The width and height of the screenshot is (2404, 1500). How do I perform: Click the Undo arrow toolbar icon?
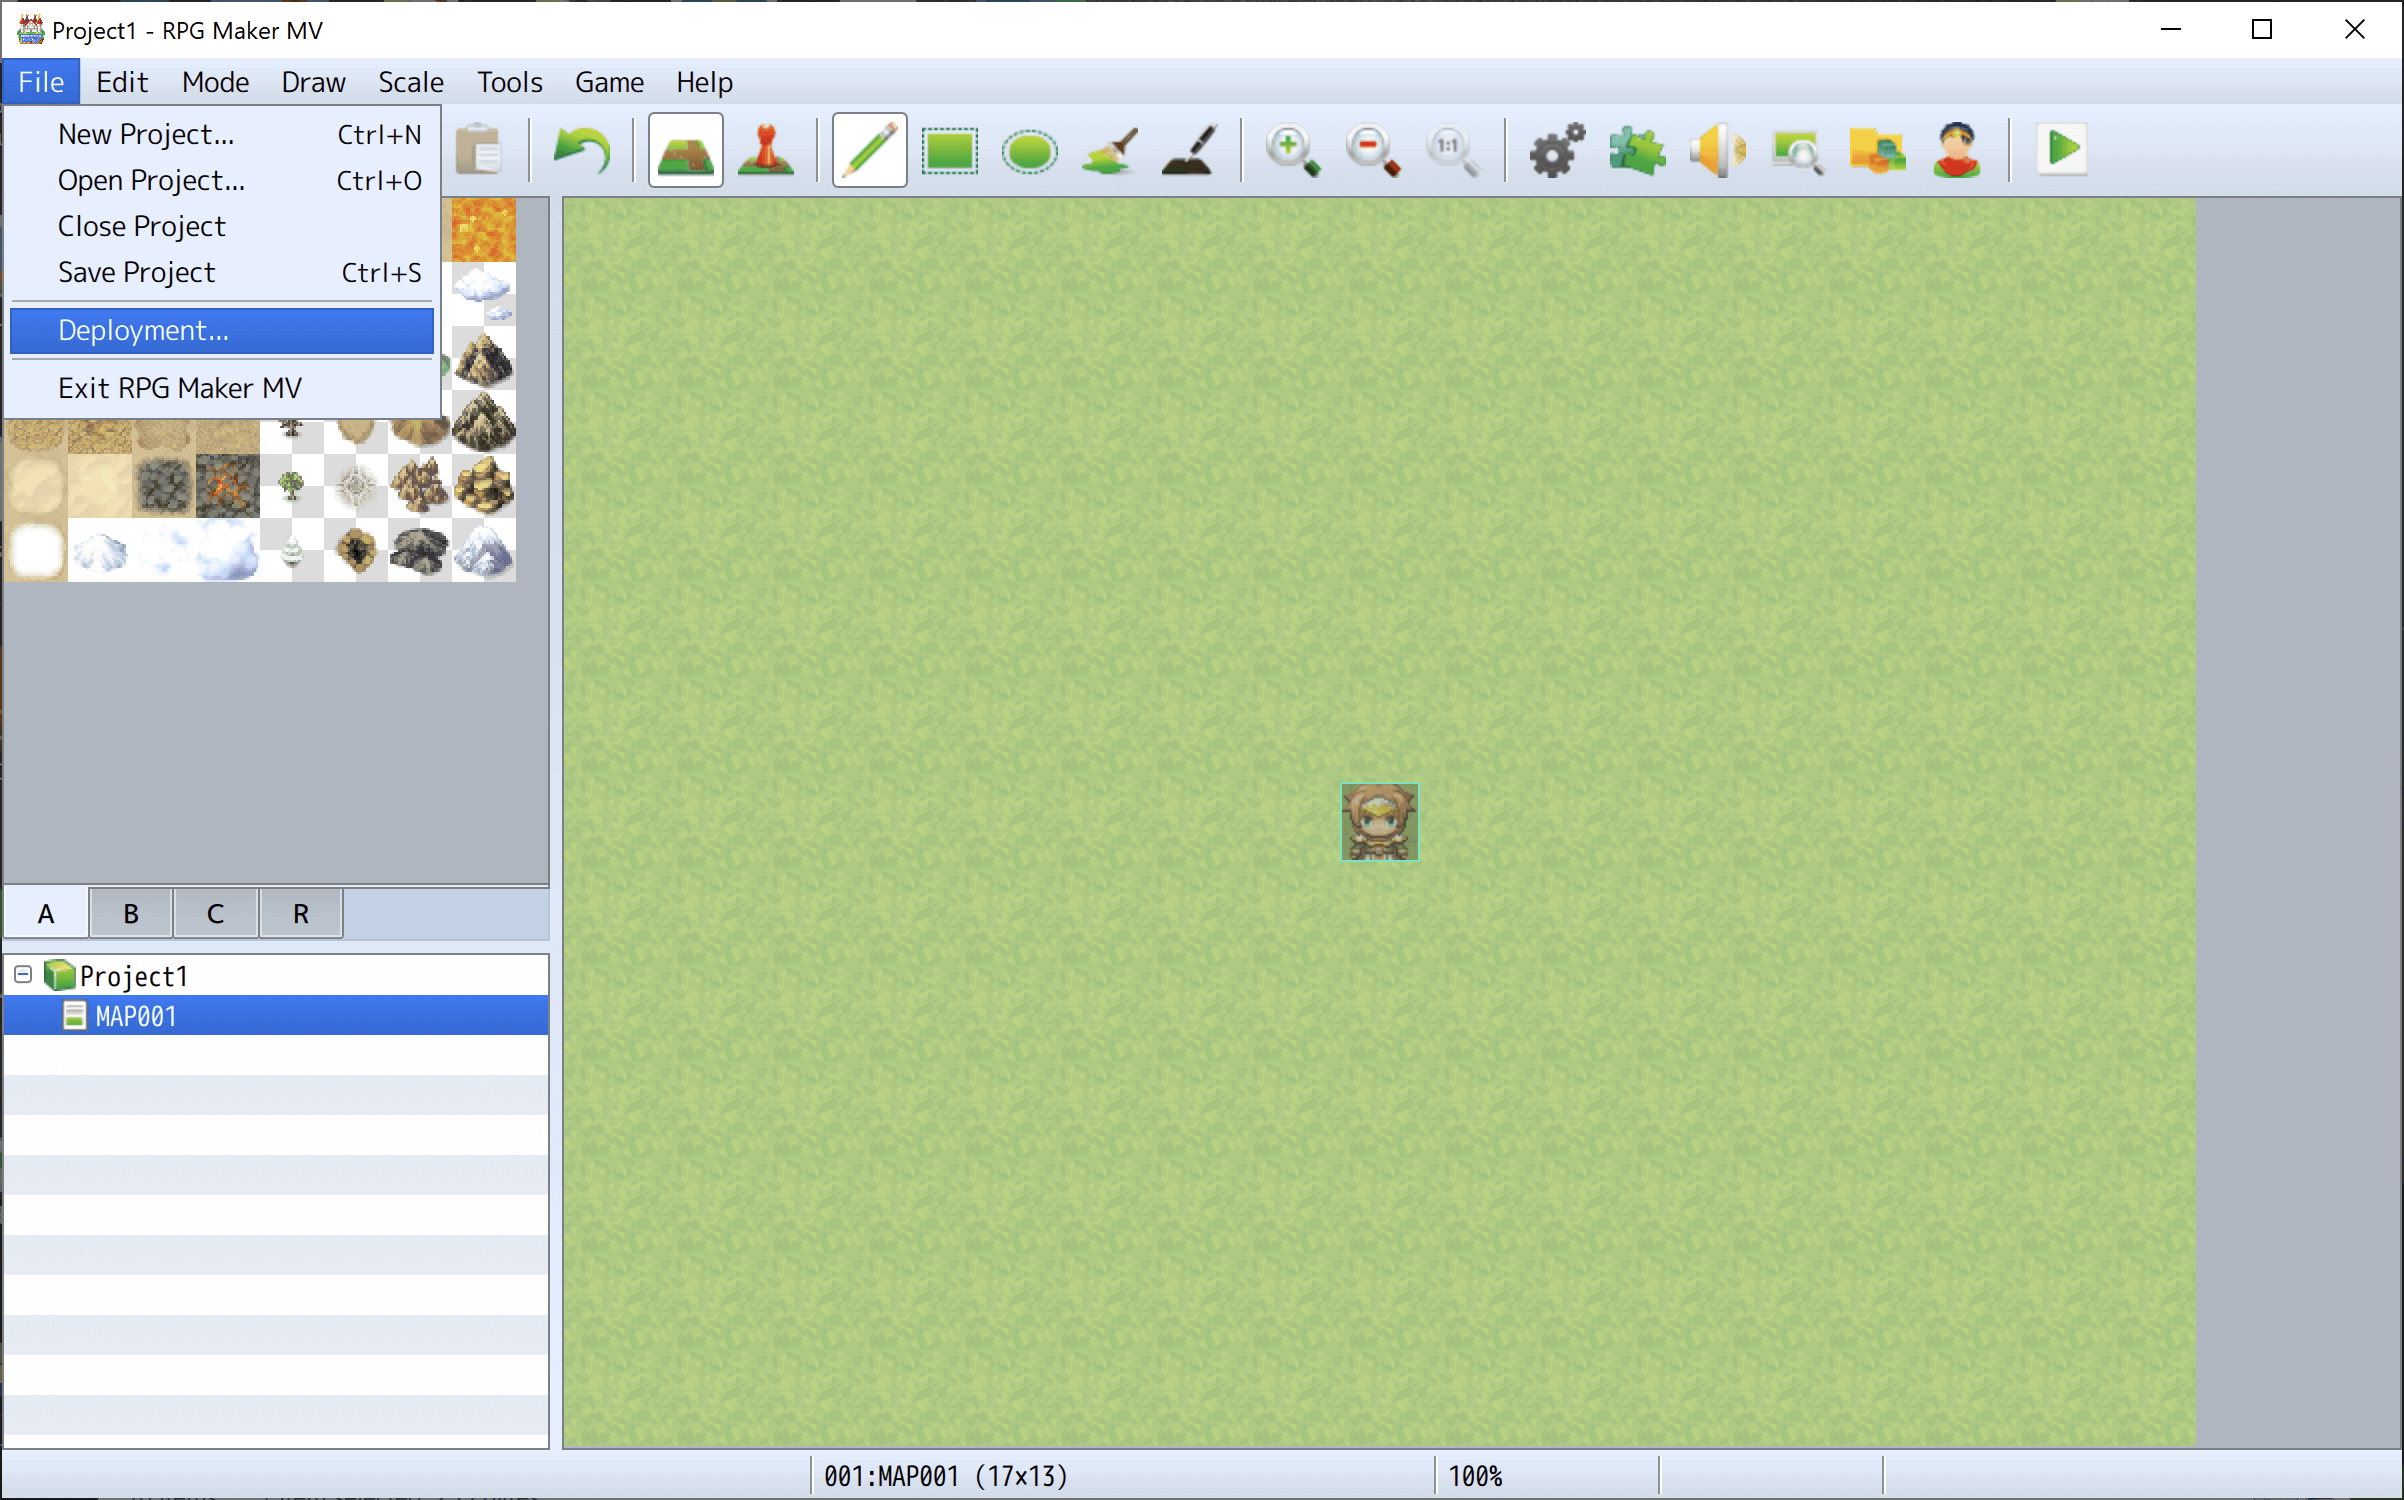pos(582,151)
